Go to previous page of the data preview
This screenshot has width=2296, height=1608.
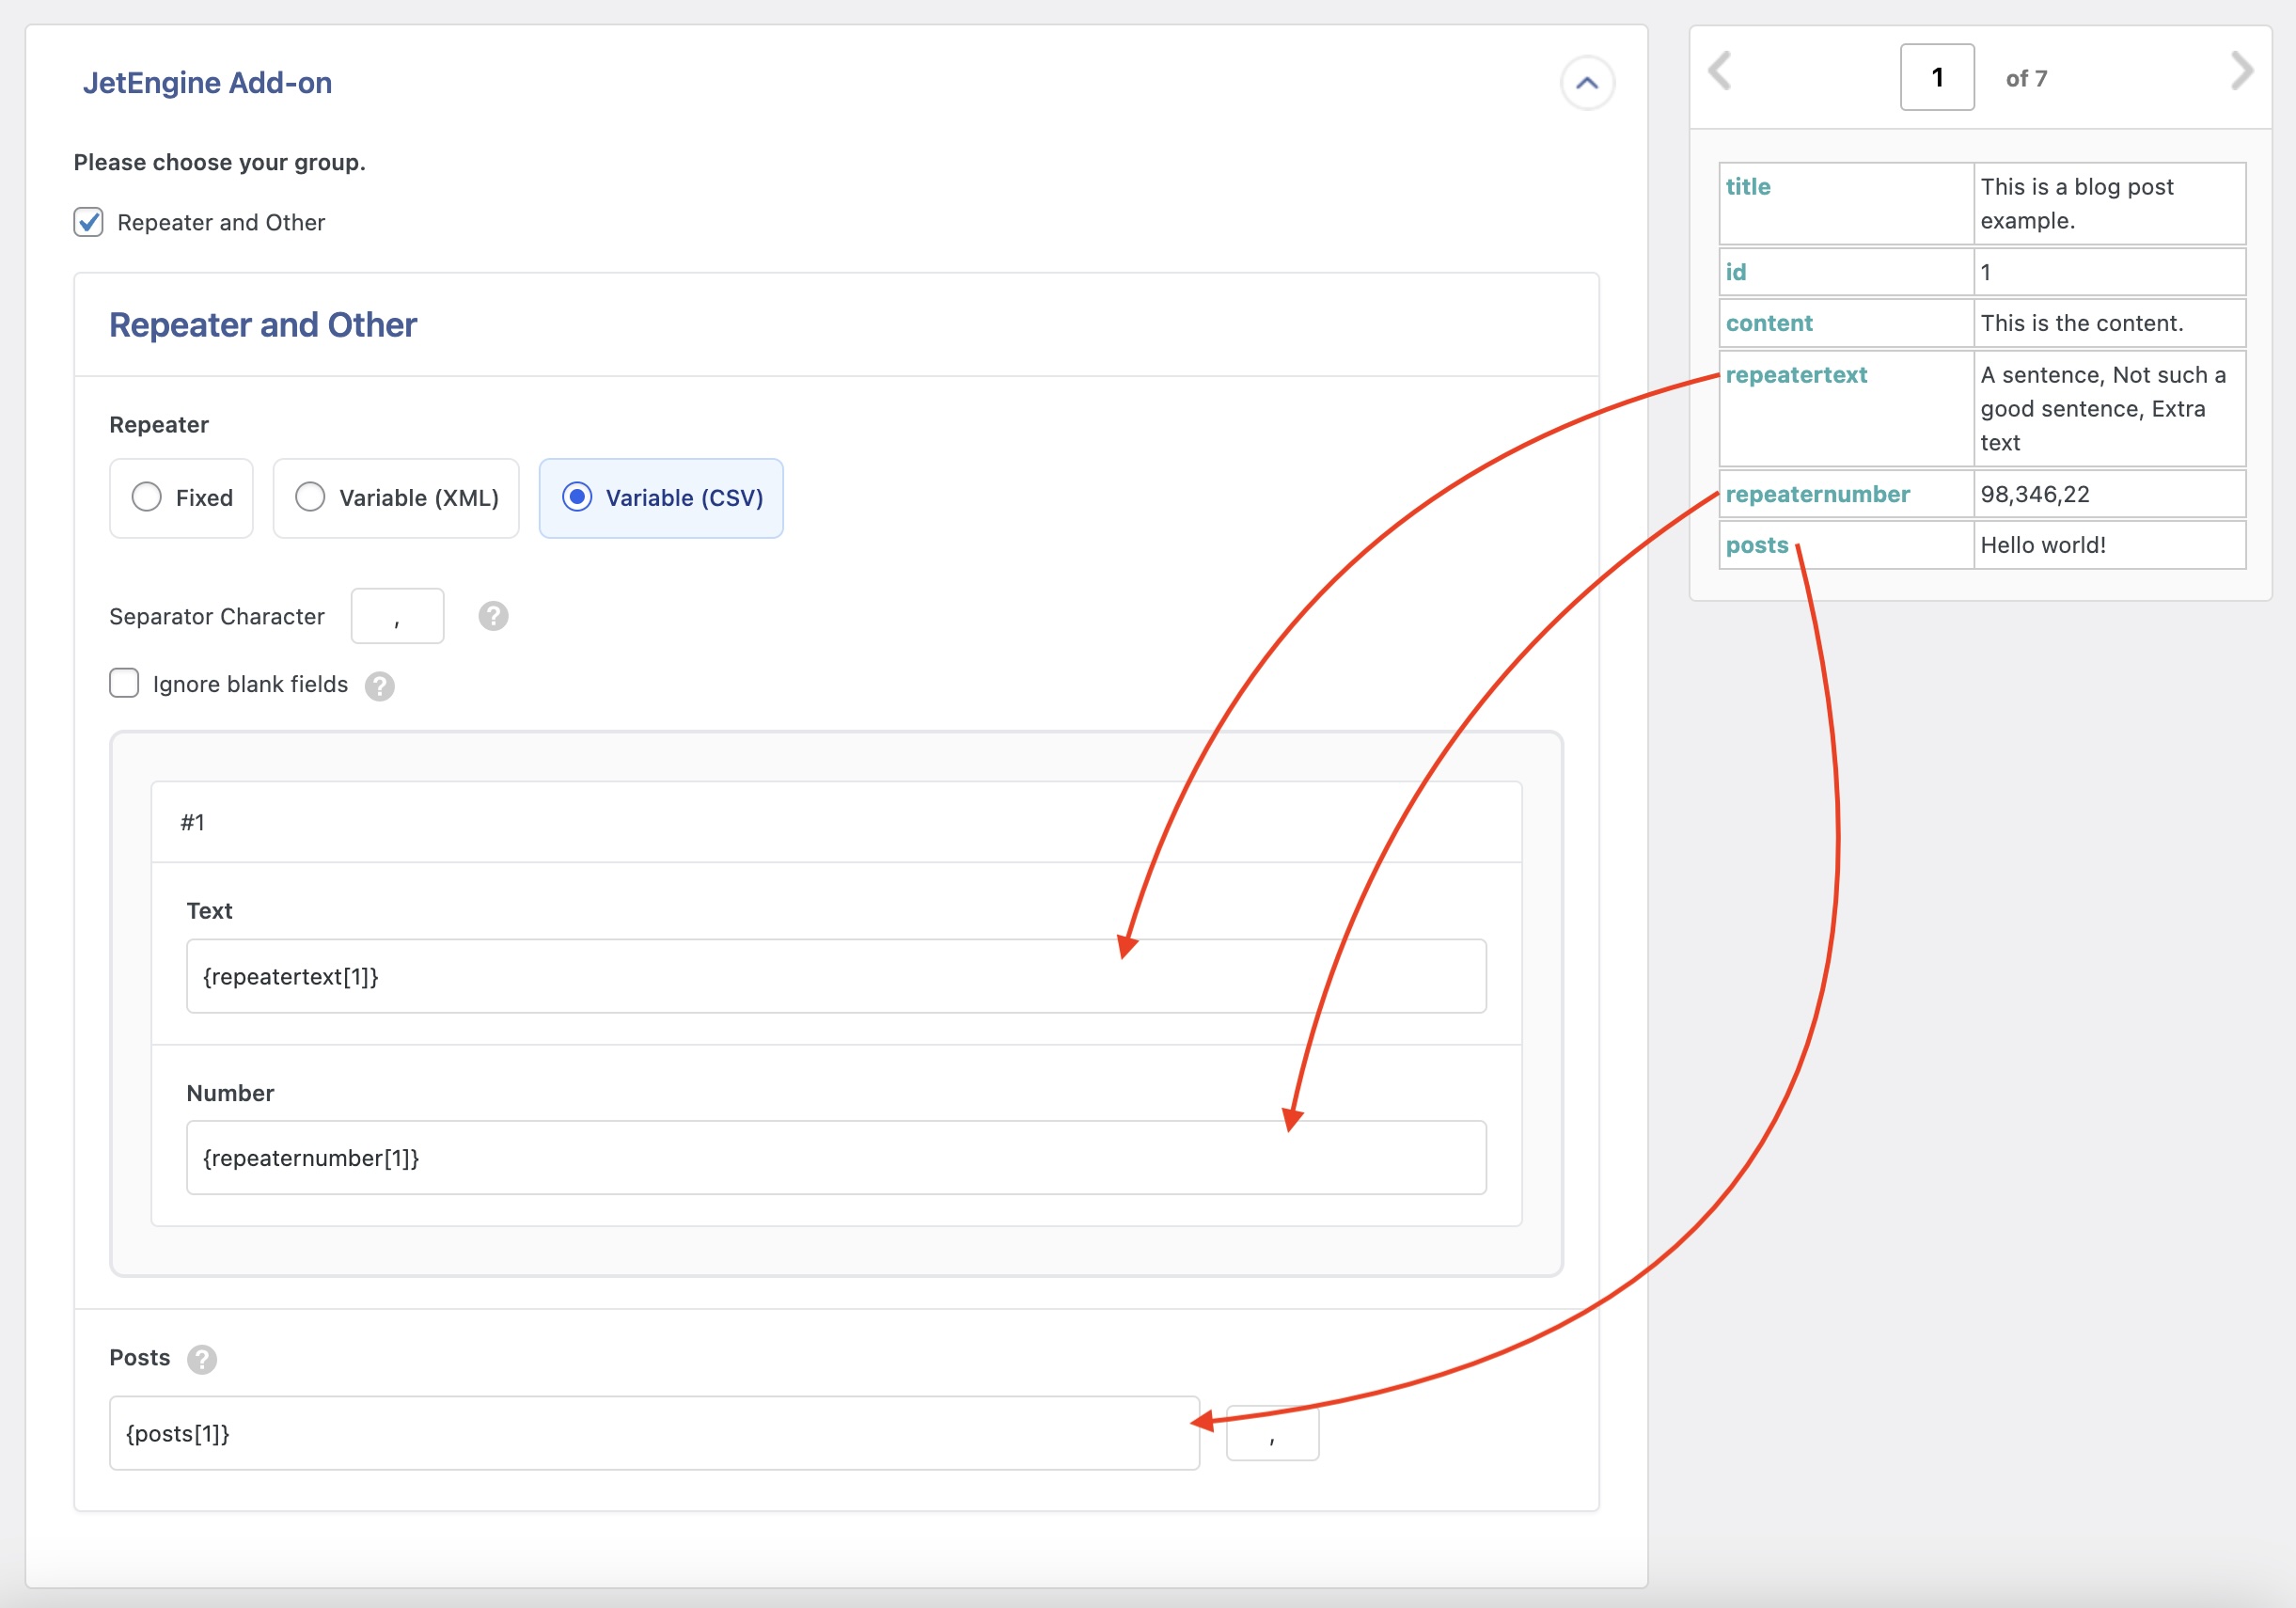point(1722,70)
